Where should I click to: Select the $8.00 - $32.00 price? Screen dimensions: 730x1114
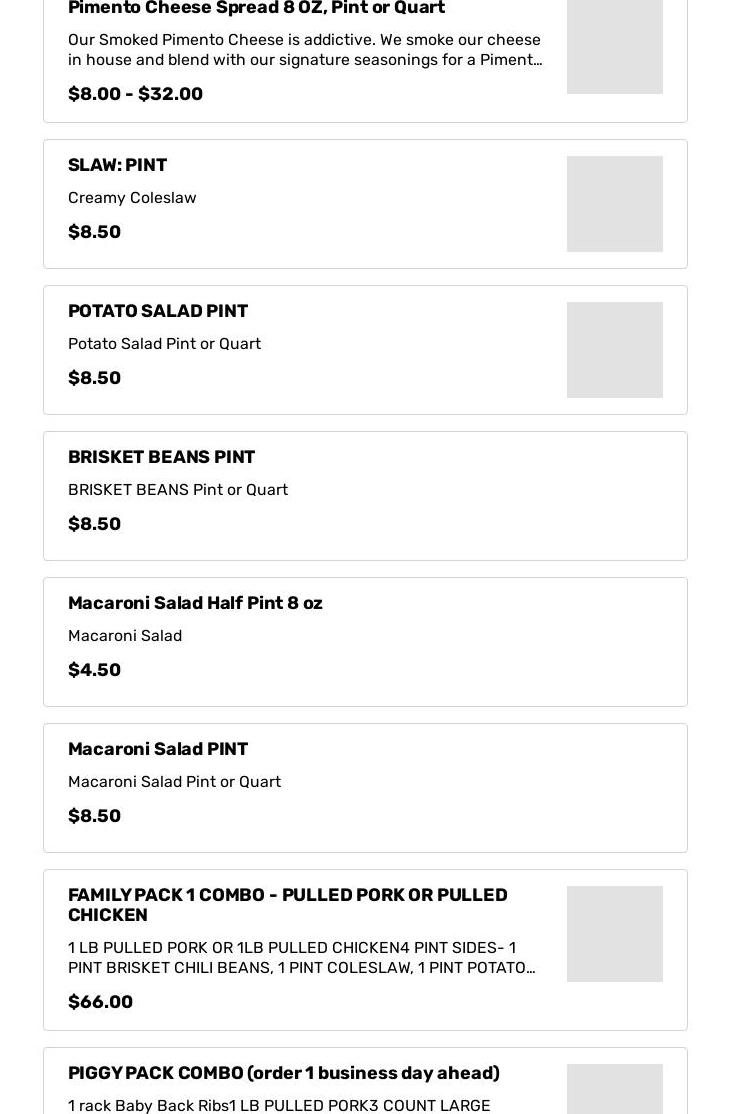(x=135, y=94)
